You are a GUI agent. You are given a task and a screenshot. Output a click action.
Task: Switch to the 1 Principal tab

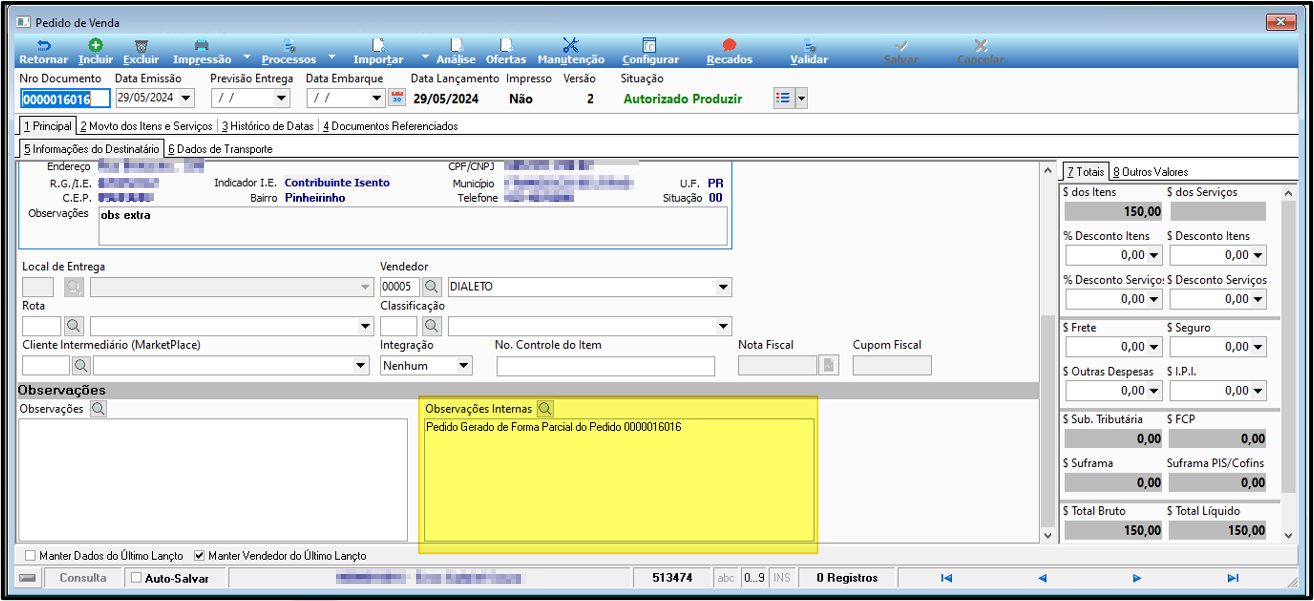(47, 126)
